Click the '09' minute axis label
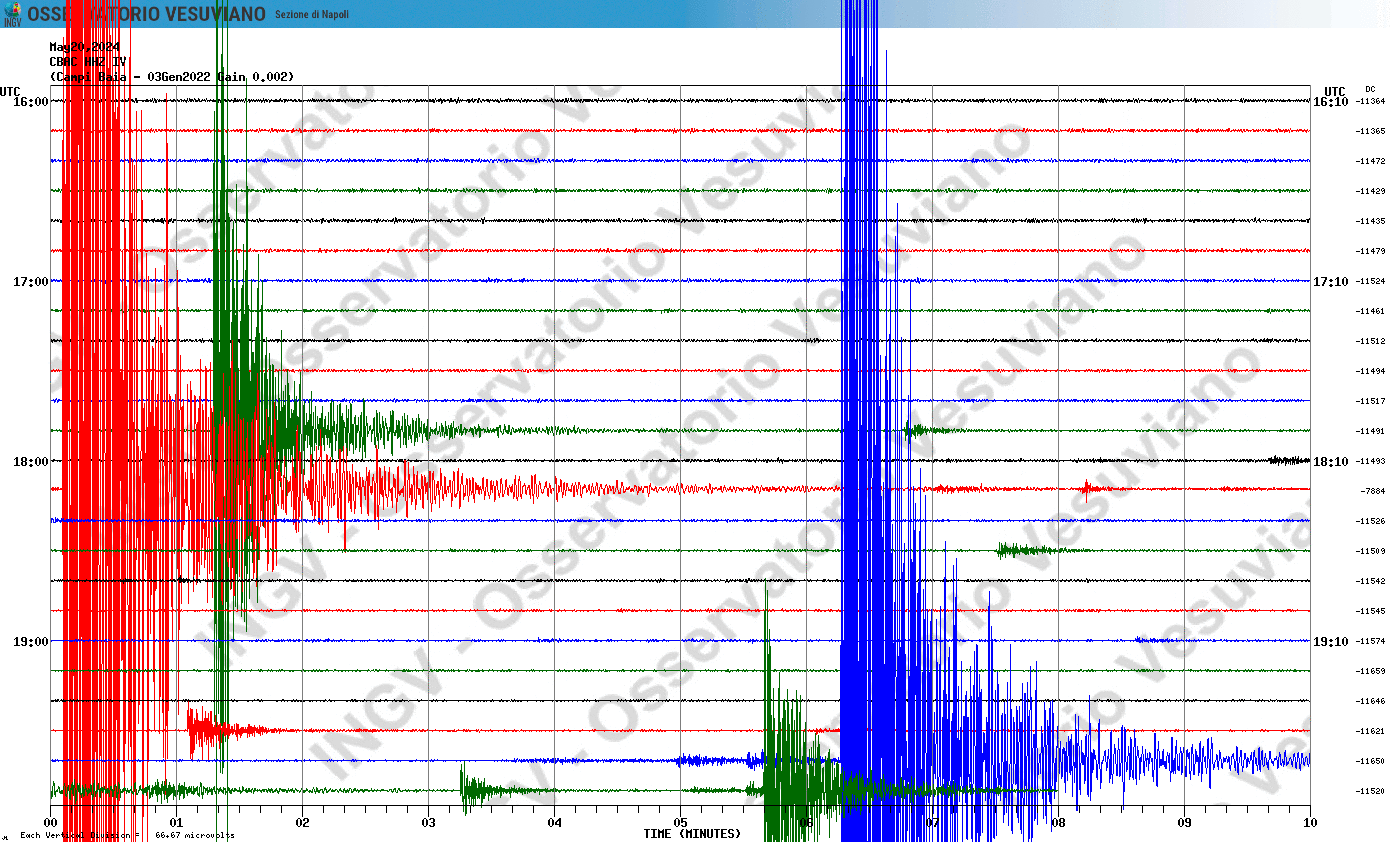 coord(1184,823)
